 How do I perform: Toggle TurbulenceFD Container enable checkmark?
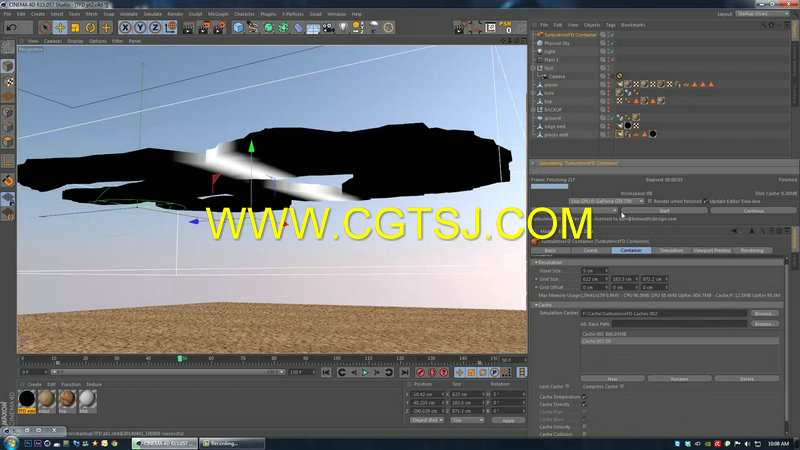pyautogui.click(x=611, y=35)
